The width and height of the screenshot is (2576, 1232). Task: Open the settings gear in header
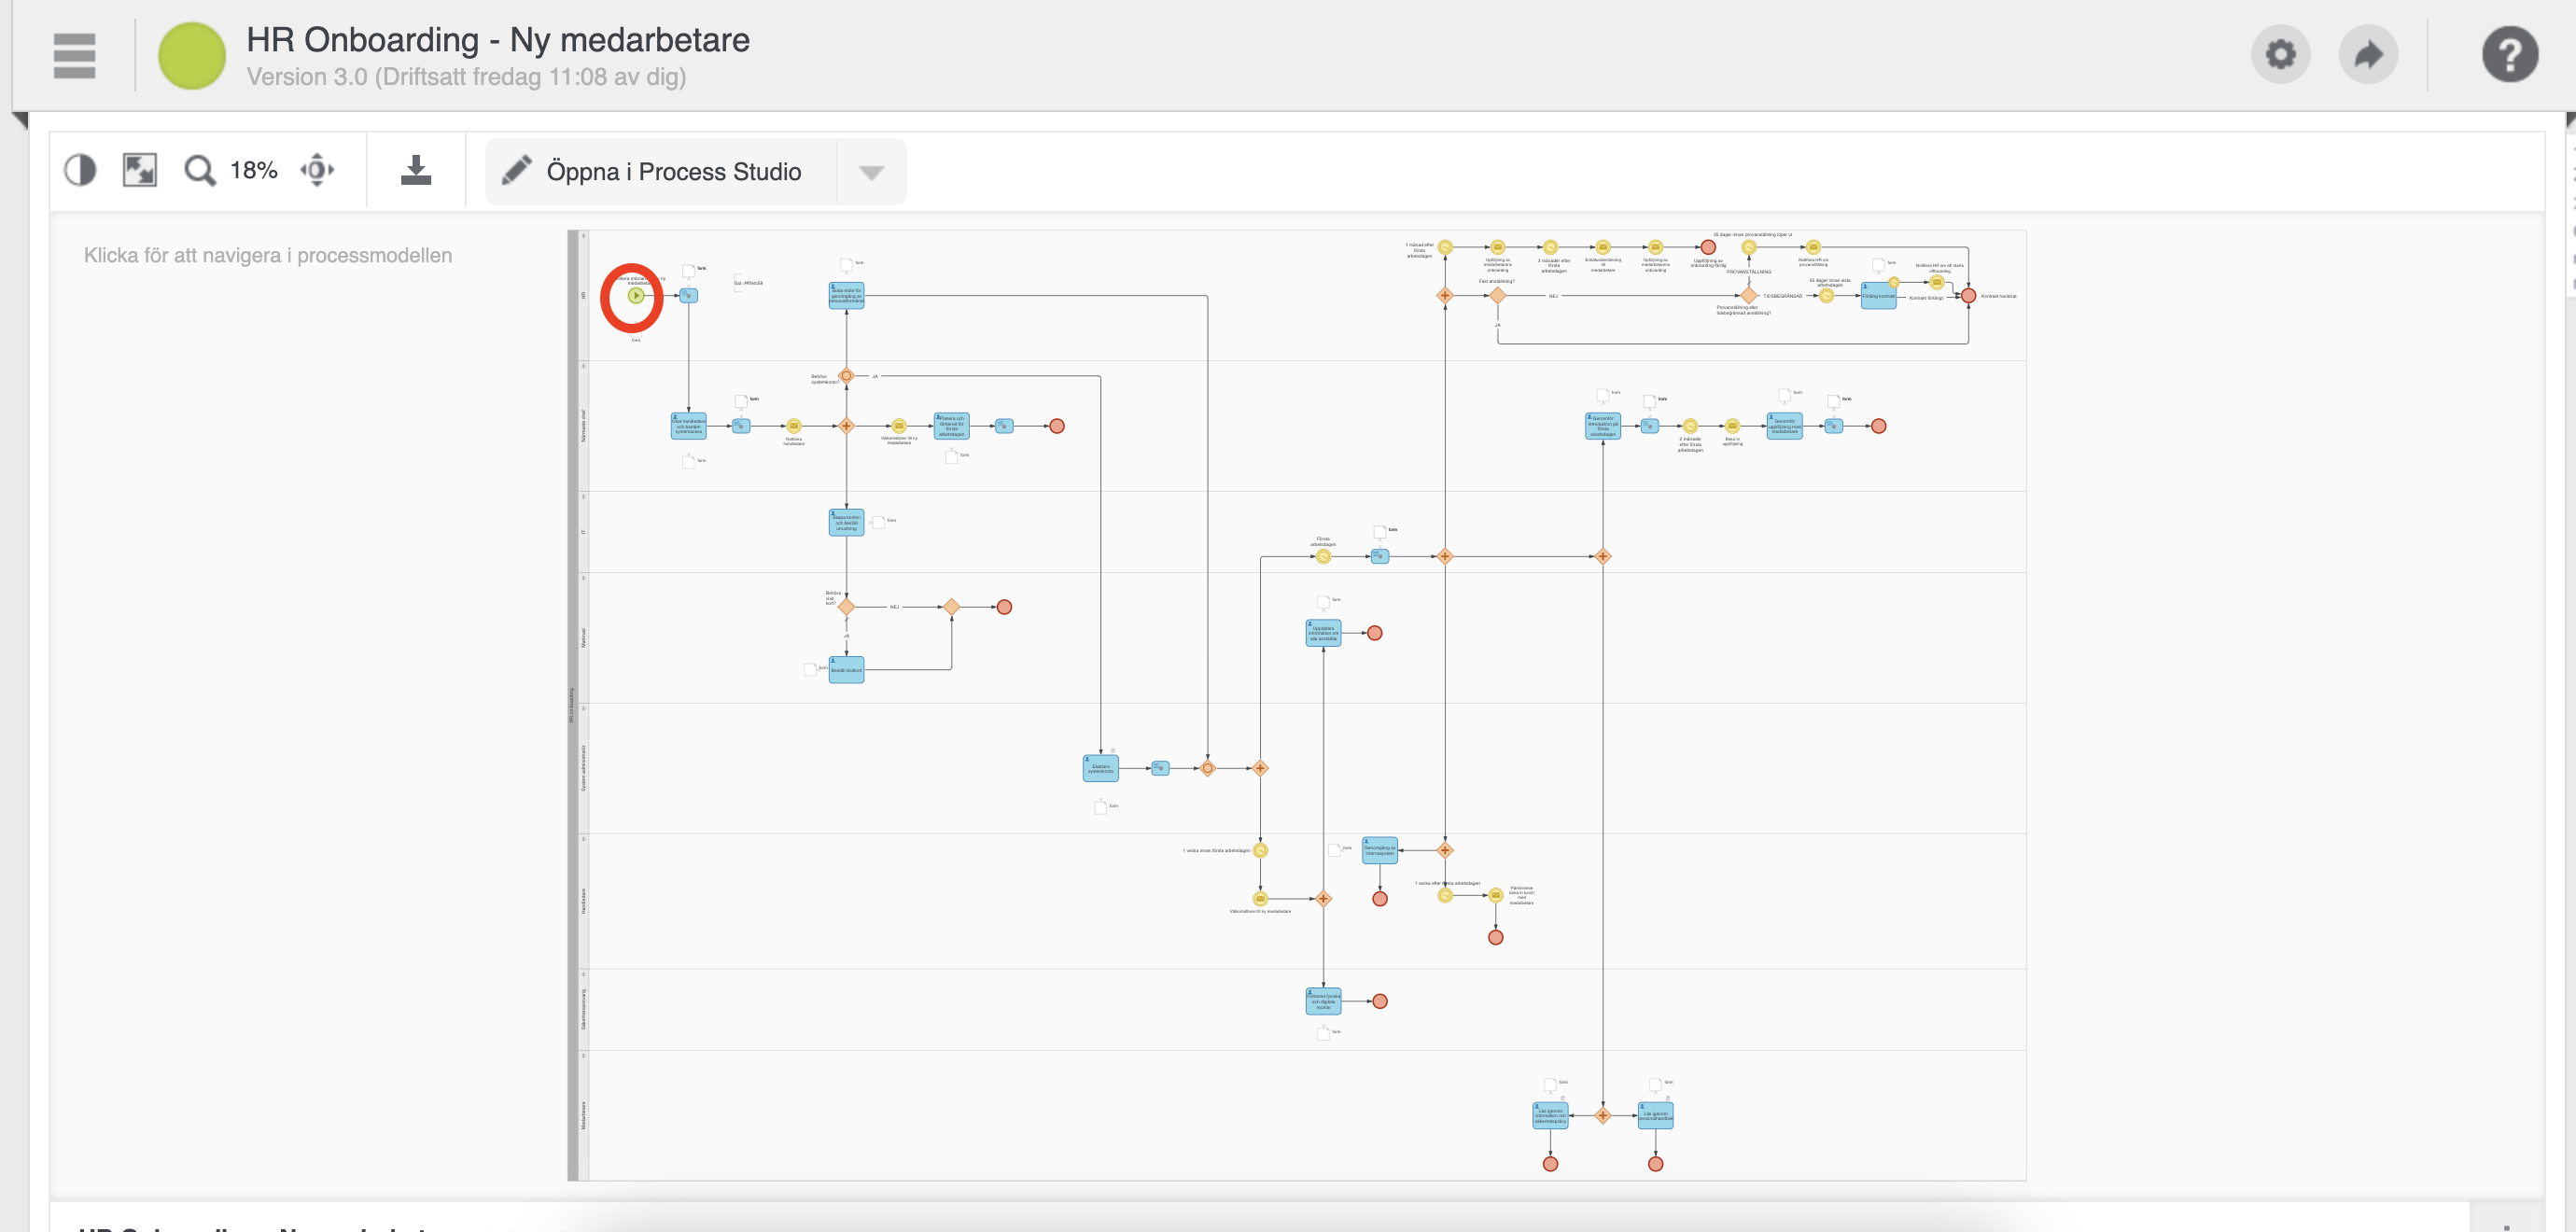click(2280, 54)
